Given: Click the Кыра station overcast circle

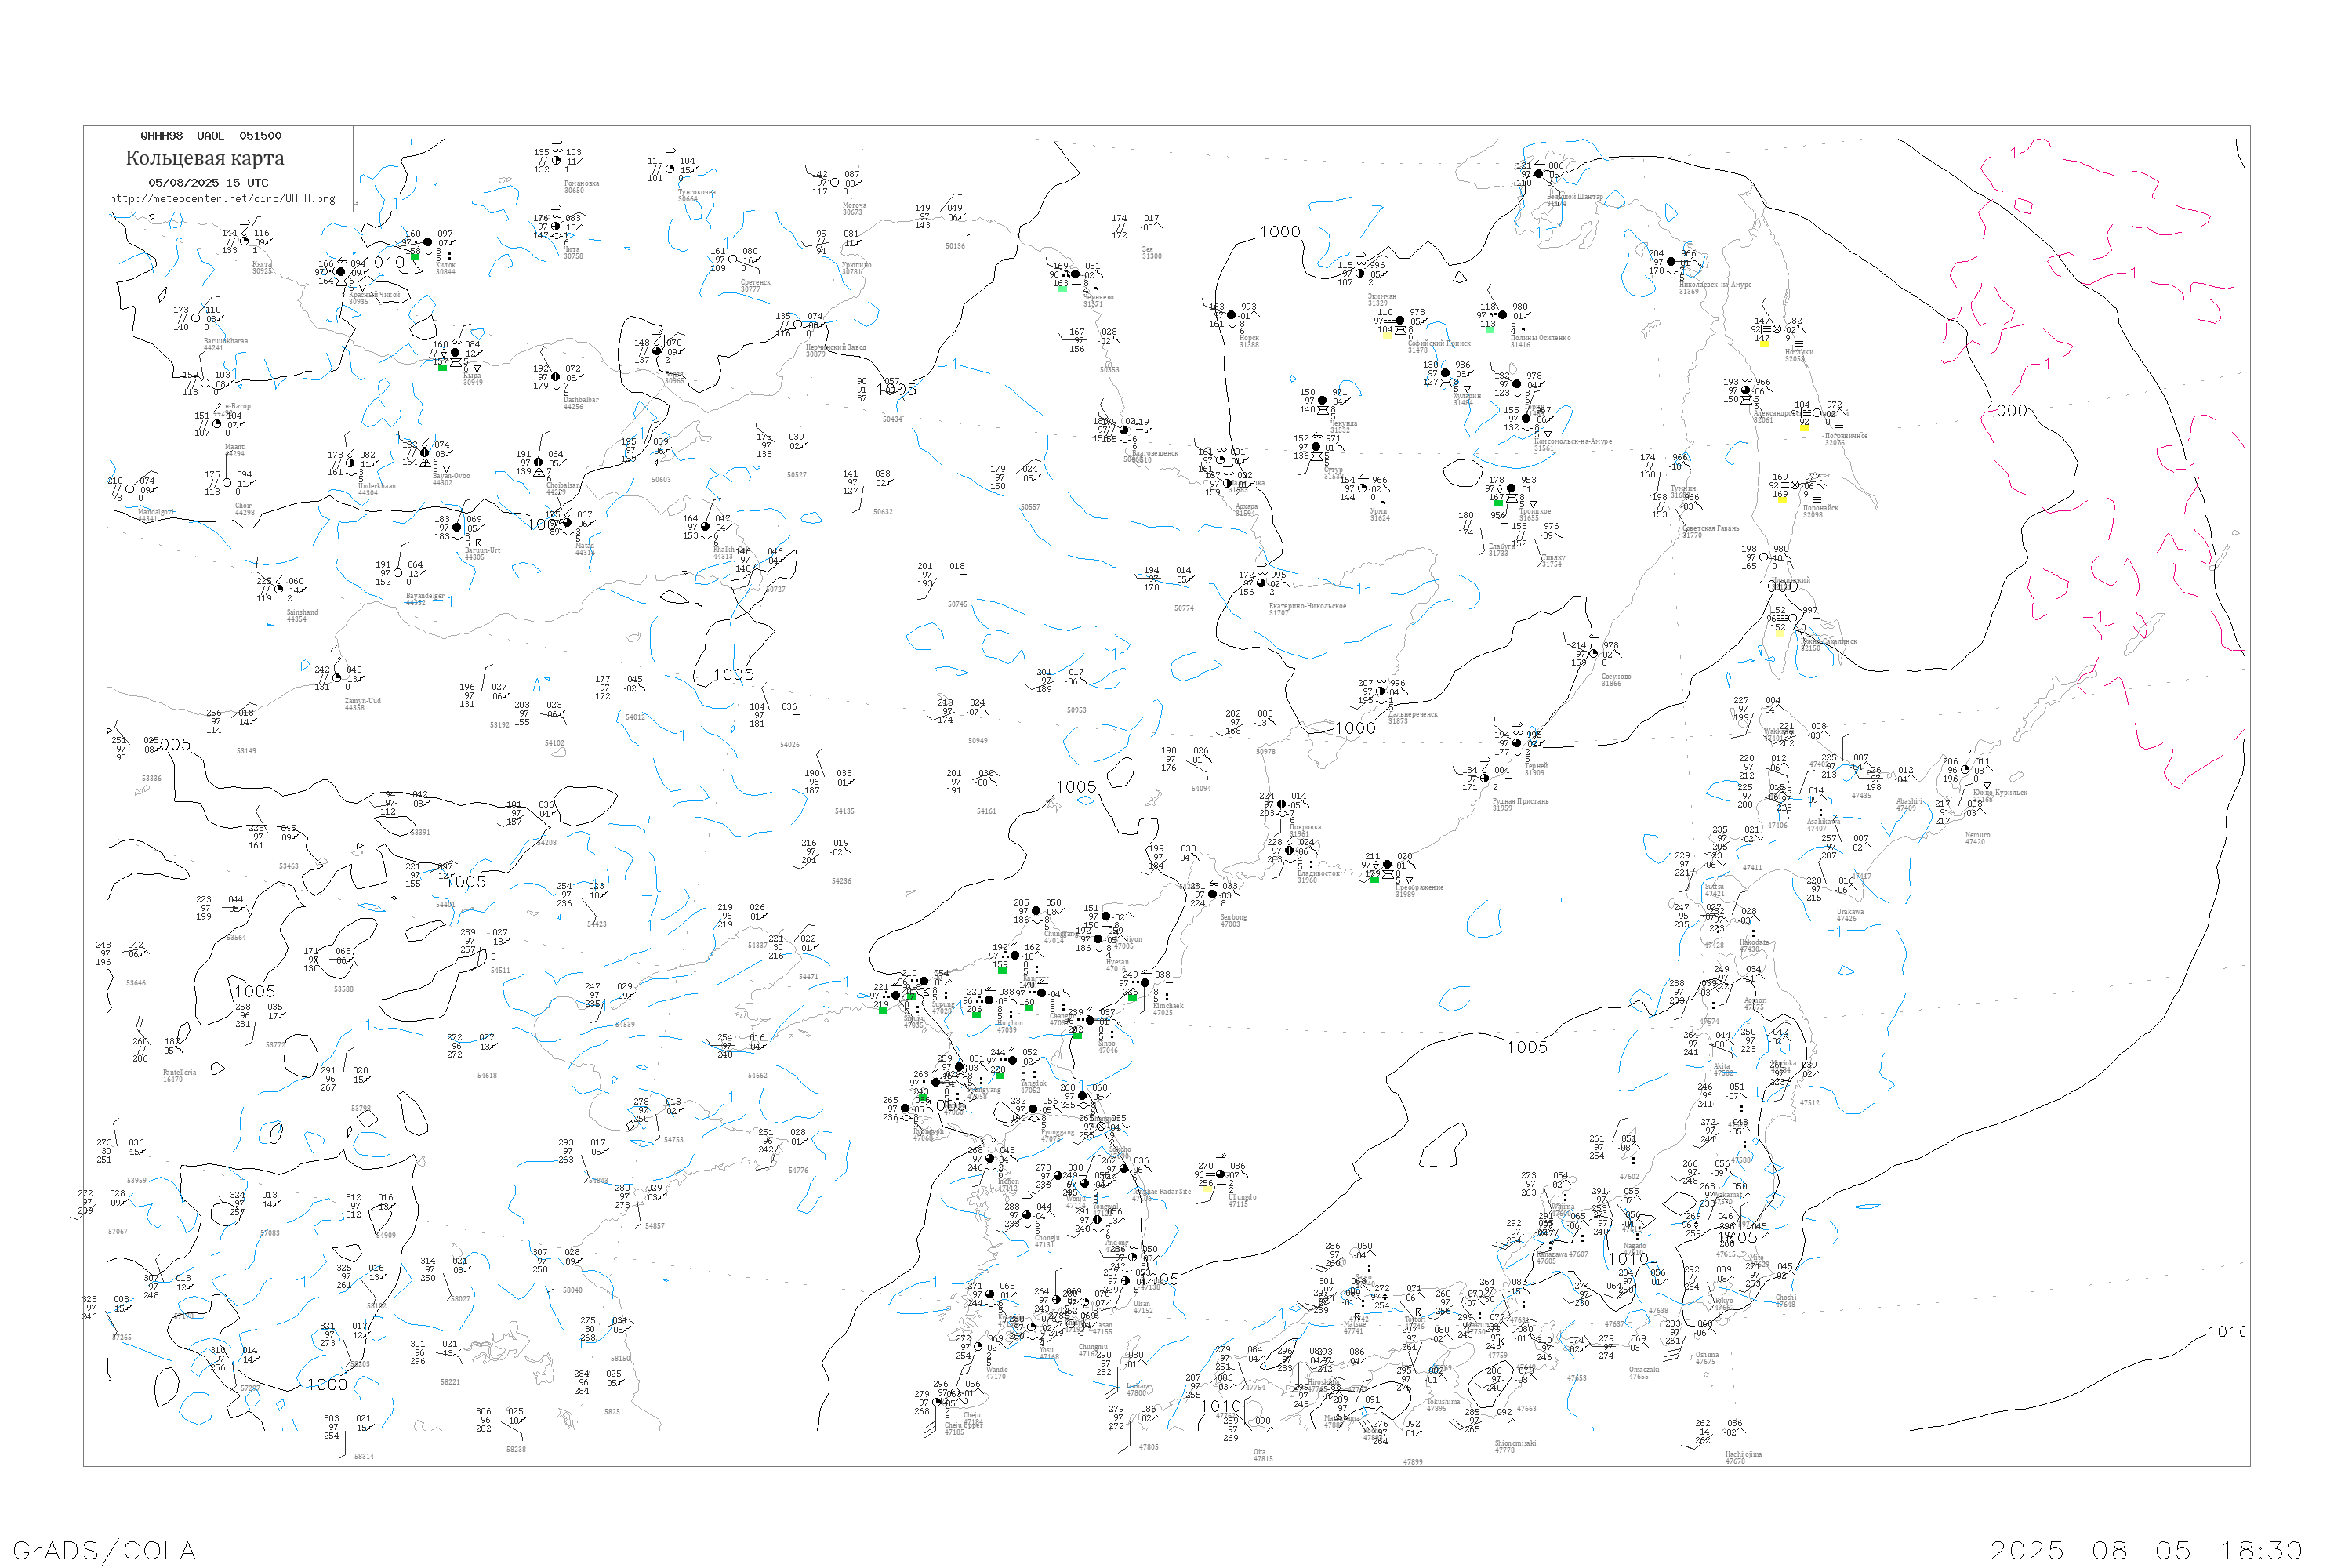Looking at the screenshot, I should (x=455, y=353).
